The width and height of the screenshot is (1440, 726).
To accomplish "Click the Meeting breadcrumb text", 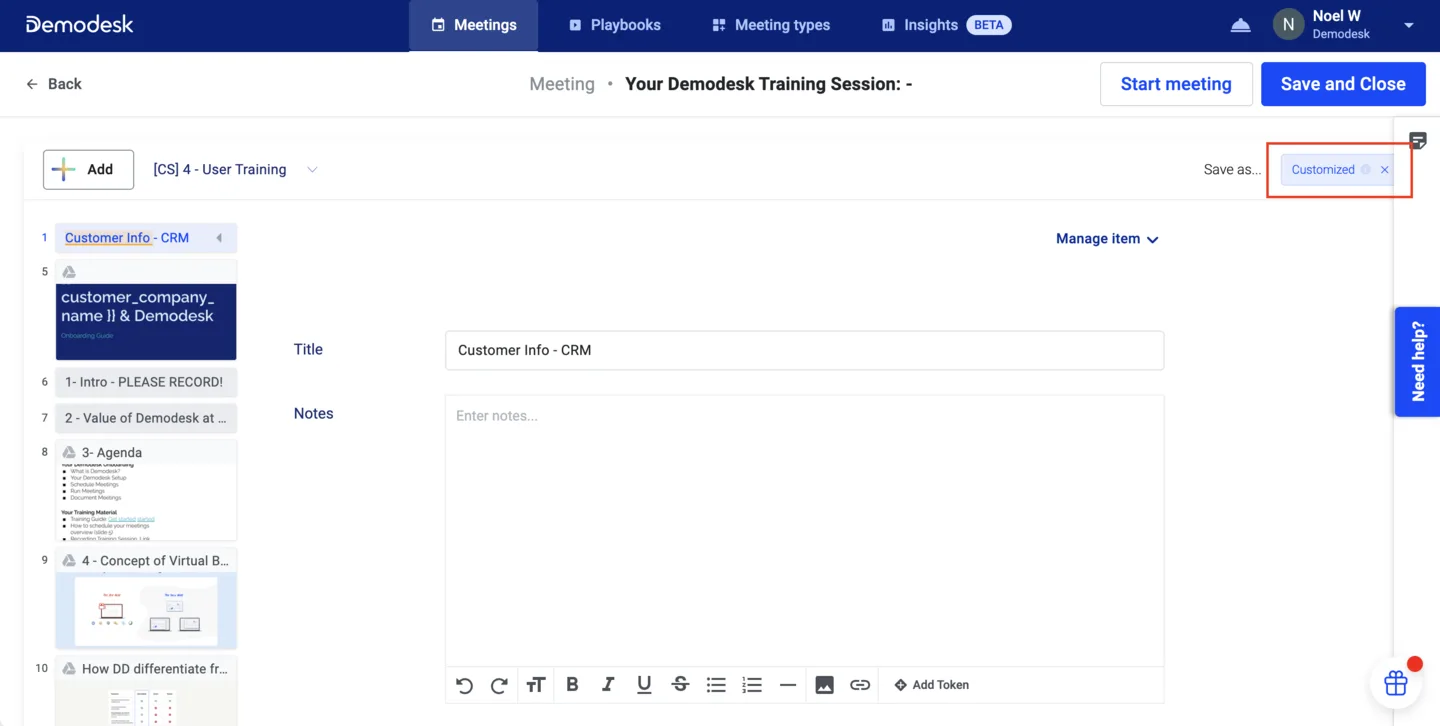I will 562,84.
